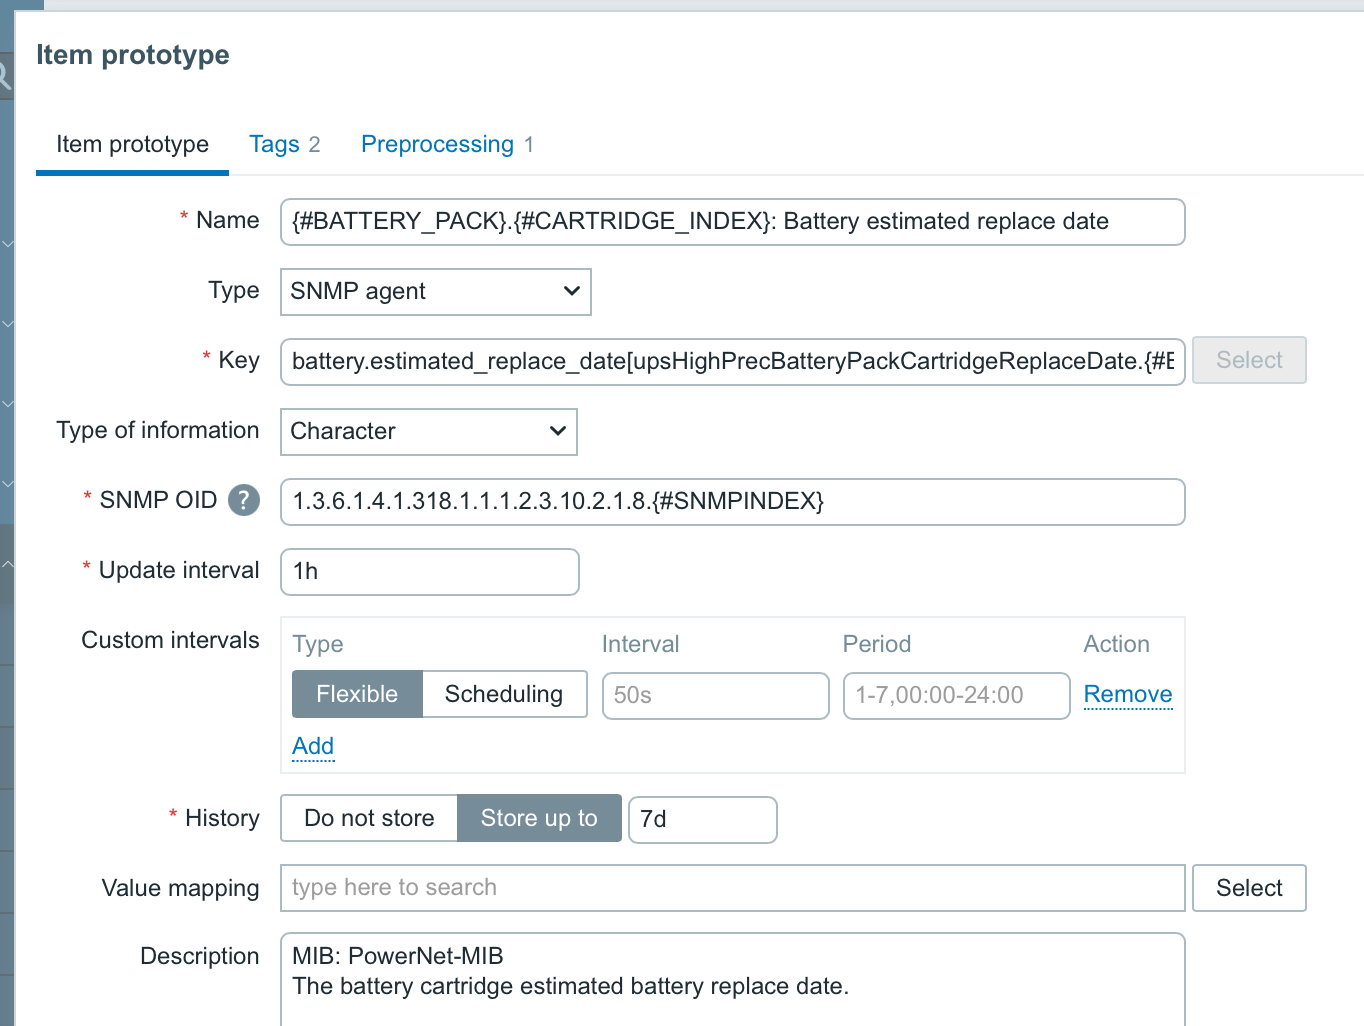Click the Remove link in custom intervals
This screenshot has width=1364, height=1026.
[1127, 694]
